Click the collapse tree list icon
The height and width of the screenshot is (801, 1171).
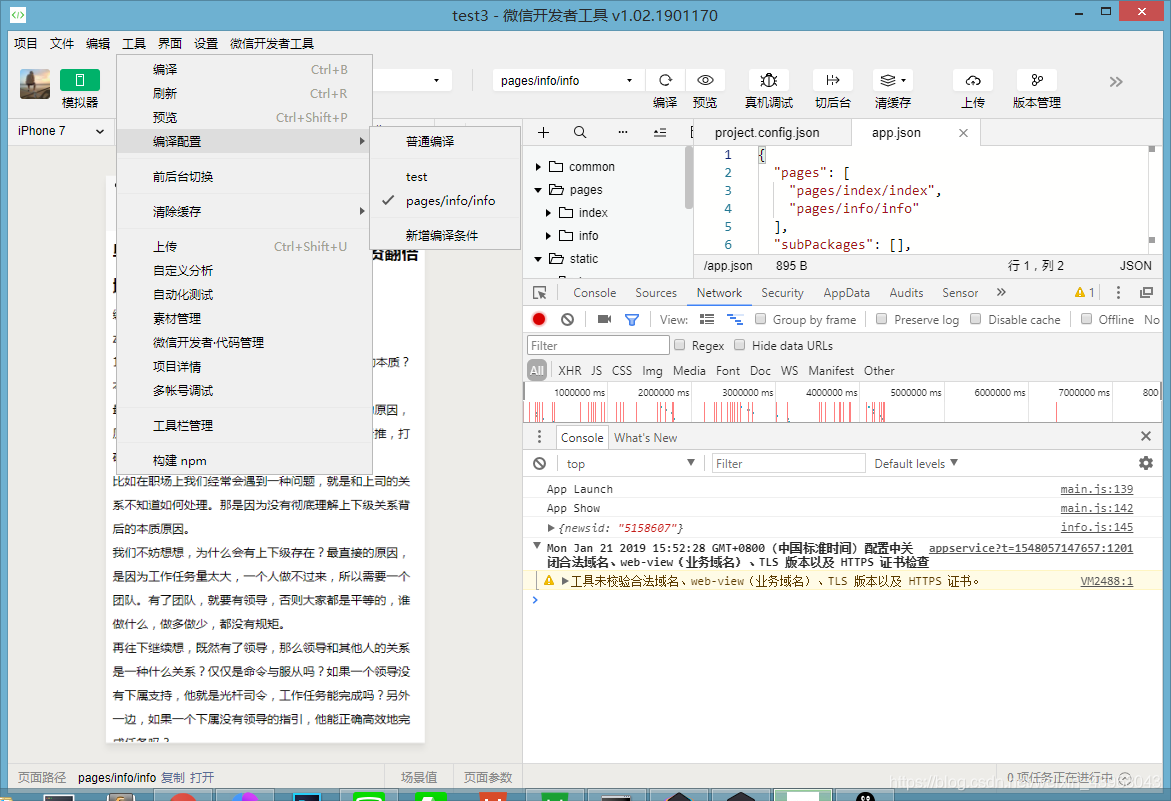tap(660, 132)
